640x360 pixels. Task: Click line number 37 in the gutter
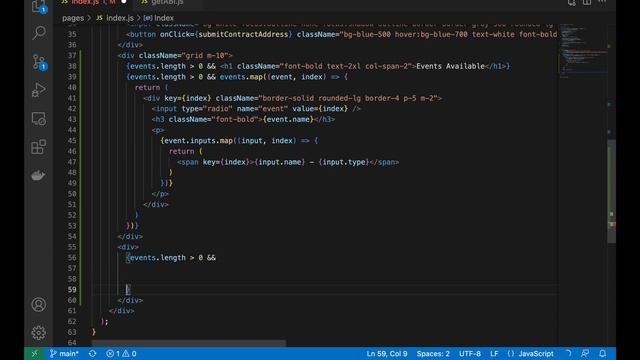tap(72, 56)
